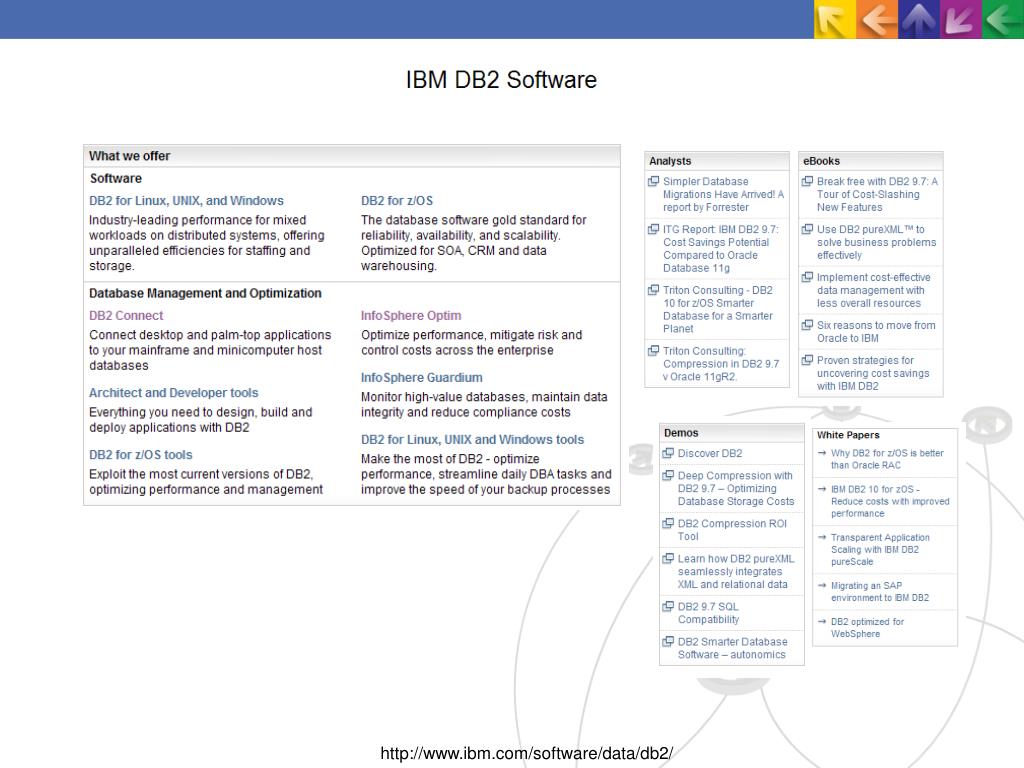The image size is (1024, 768).
Task: Click the popup icon beside DB2 Compression ROI Tool
Action: (x=668, y=523)
